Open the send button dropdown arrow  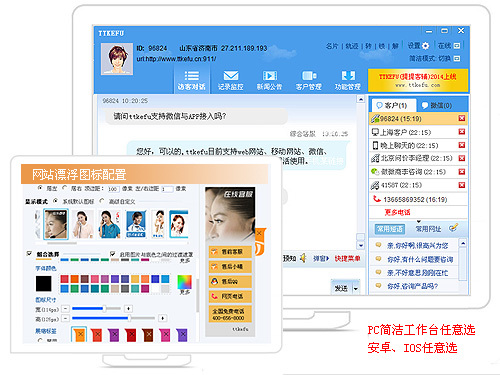(356, 289)
